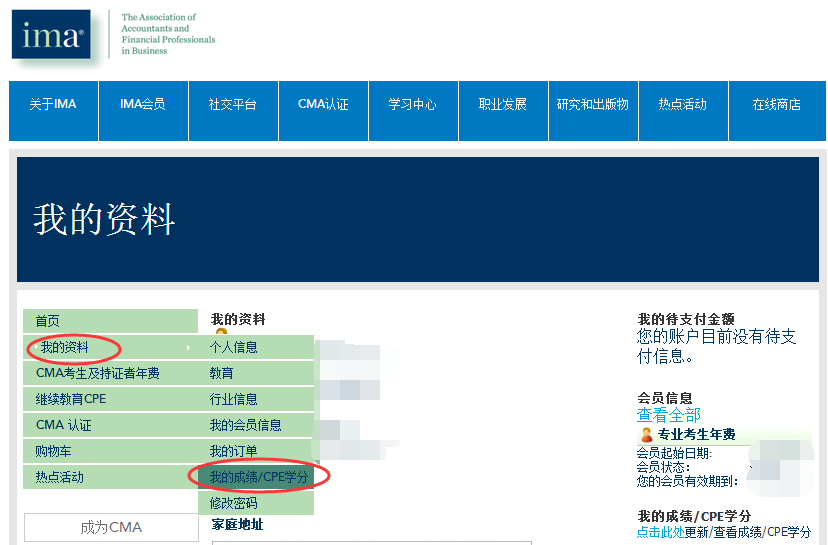The height and width of the screenshot is (545, 828).
Task: Choose 修改密码 from the submenu
Action: [x=256, y=503]
